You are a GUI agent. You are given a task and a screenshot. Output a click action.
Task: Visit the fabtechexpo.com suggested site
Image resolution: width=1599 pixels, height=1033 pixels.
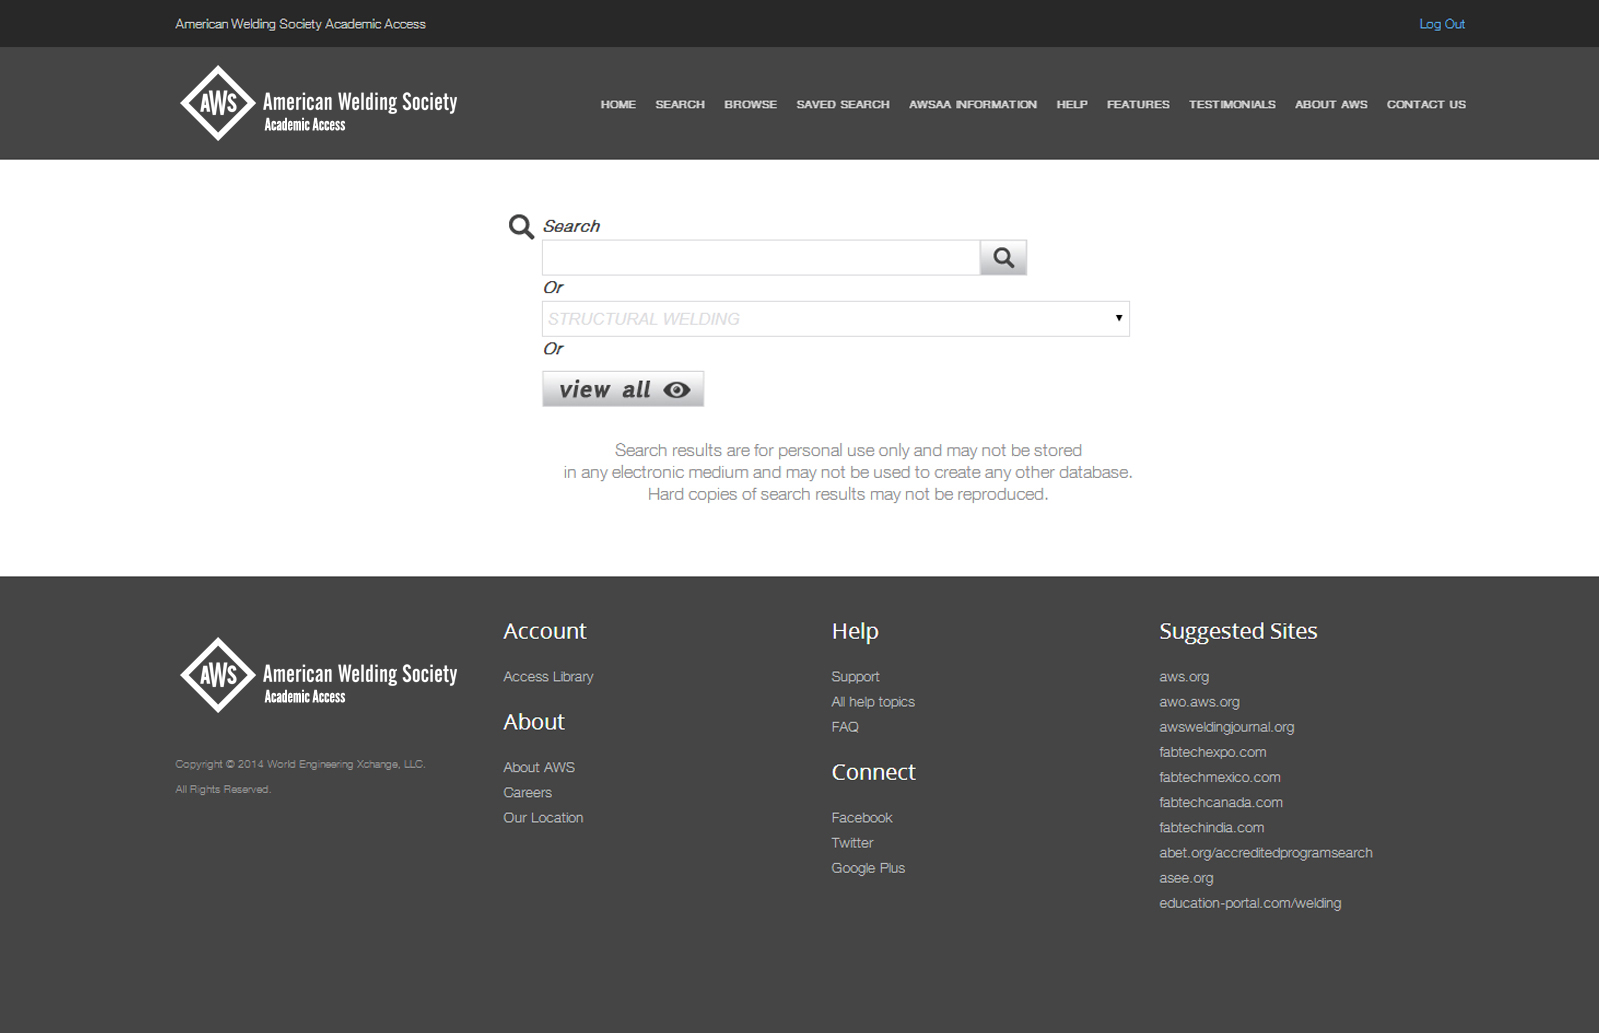(x=1212, y=752)
